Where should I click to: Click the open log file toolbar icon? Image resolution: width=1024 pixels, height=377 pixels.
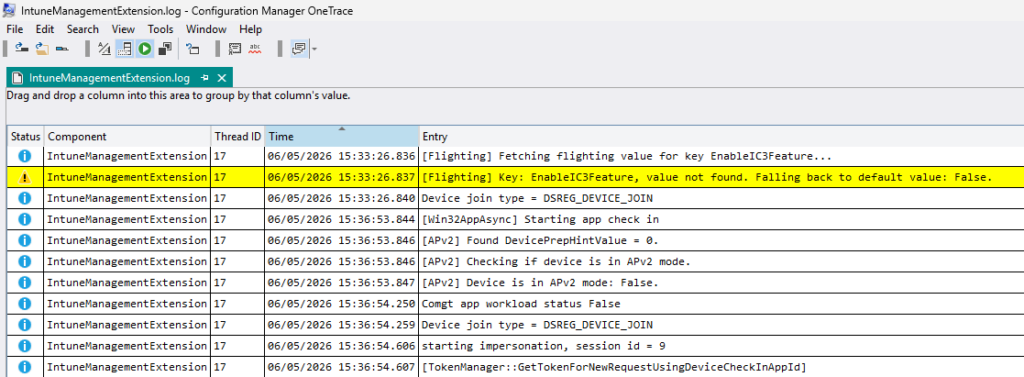point(22,48)
